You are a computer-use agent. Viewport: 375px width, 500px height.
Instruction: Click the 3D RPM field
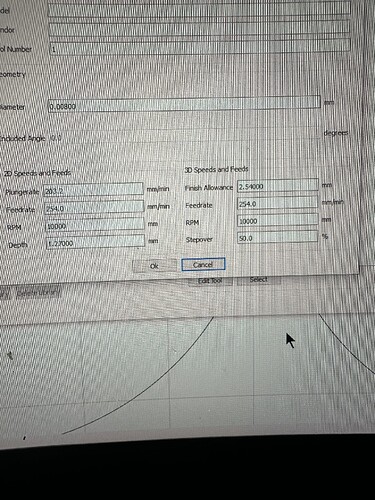(277, 220)
